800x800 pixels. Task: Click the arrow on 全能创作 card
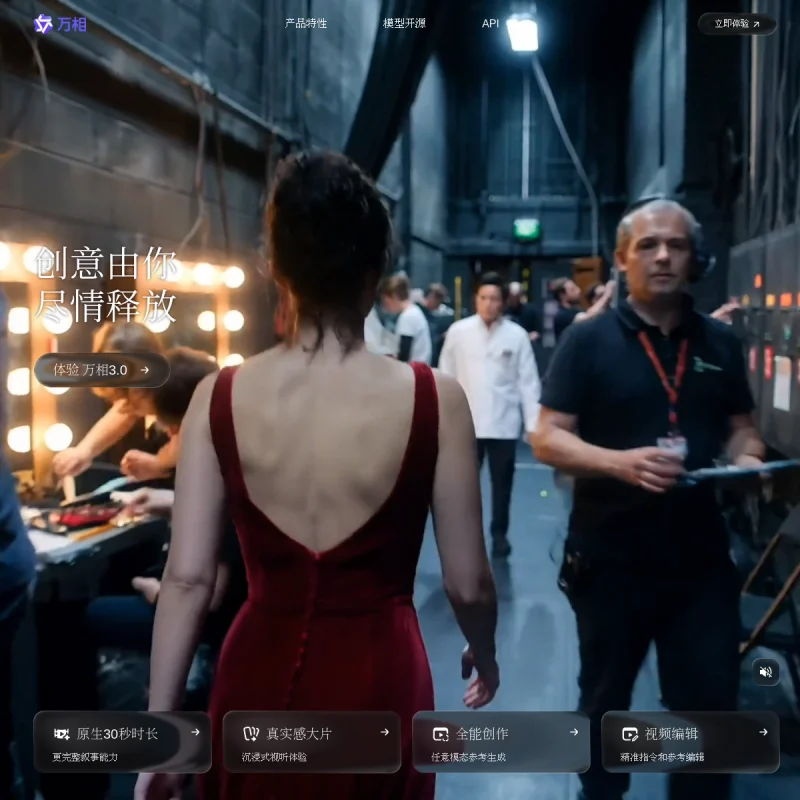[574, 732]
